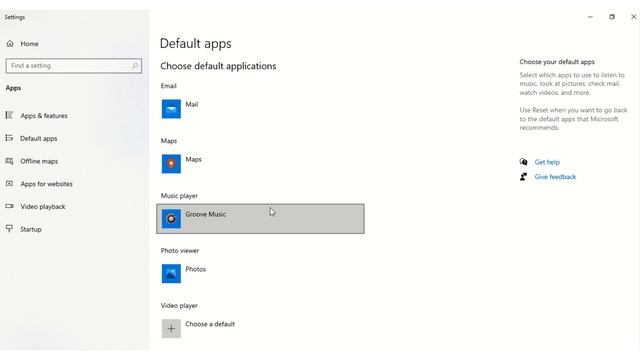Open Startup settings
The height and width of the screenshot is (360, 640).
(31, 229)
